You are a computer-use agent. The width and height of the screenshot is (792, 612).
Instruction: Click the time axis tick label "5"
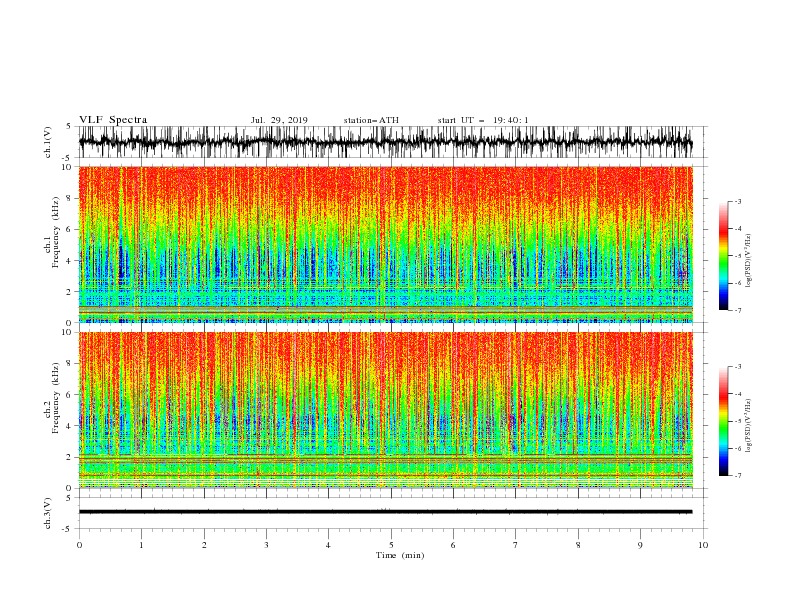(x=391, y=545)
